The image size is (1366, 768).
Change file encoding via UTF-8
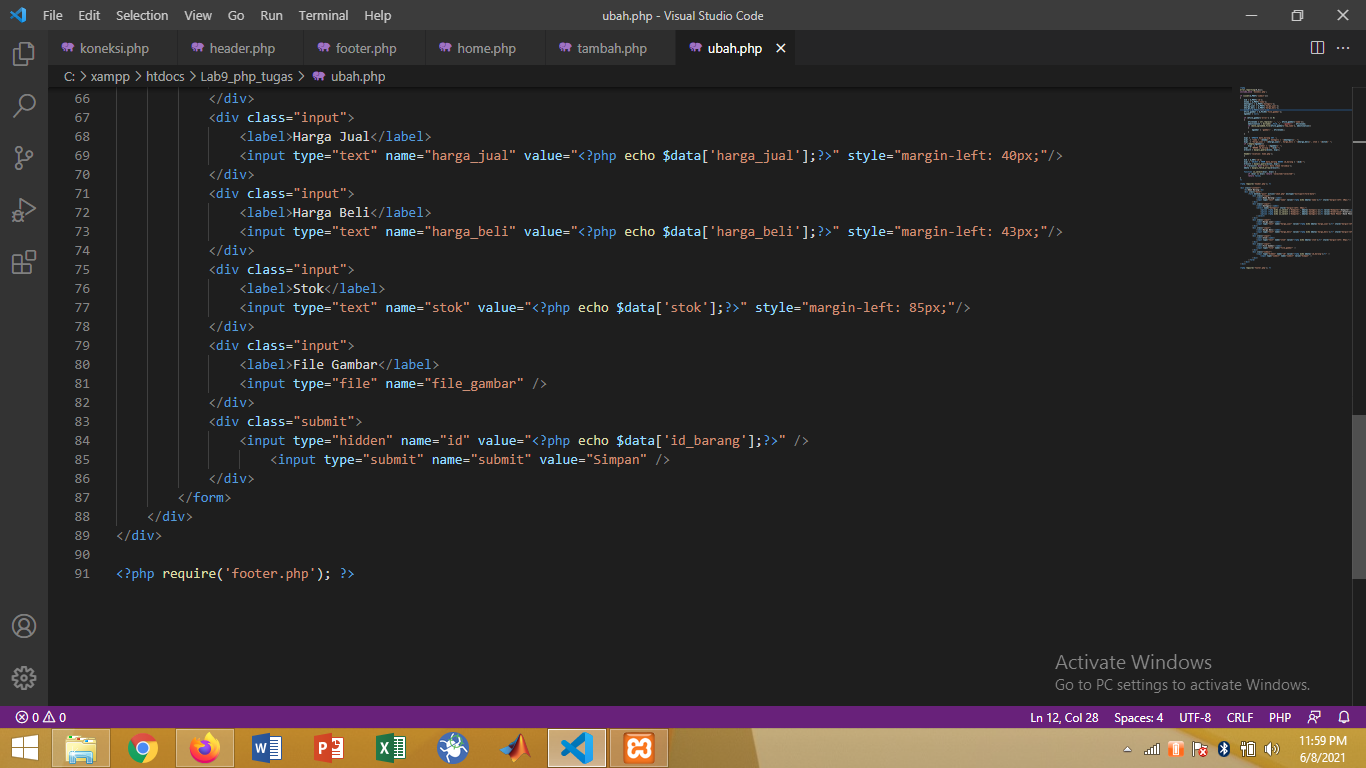coord(1195,717)
